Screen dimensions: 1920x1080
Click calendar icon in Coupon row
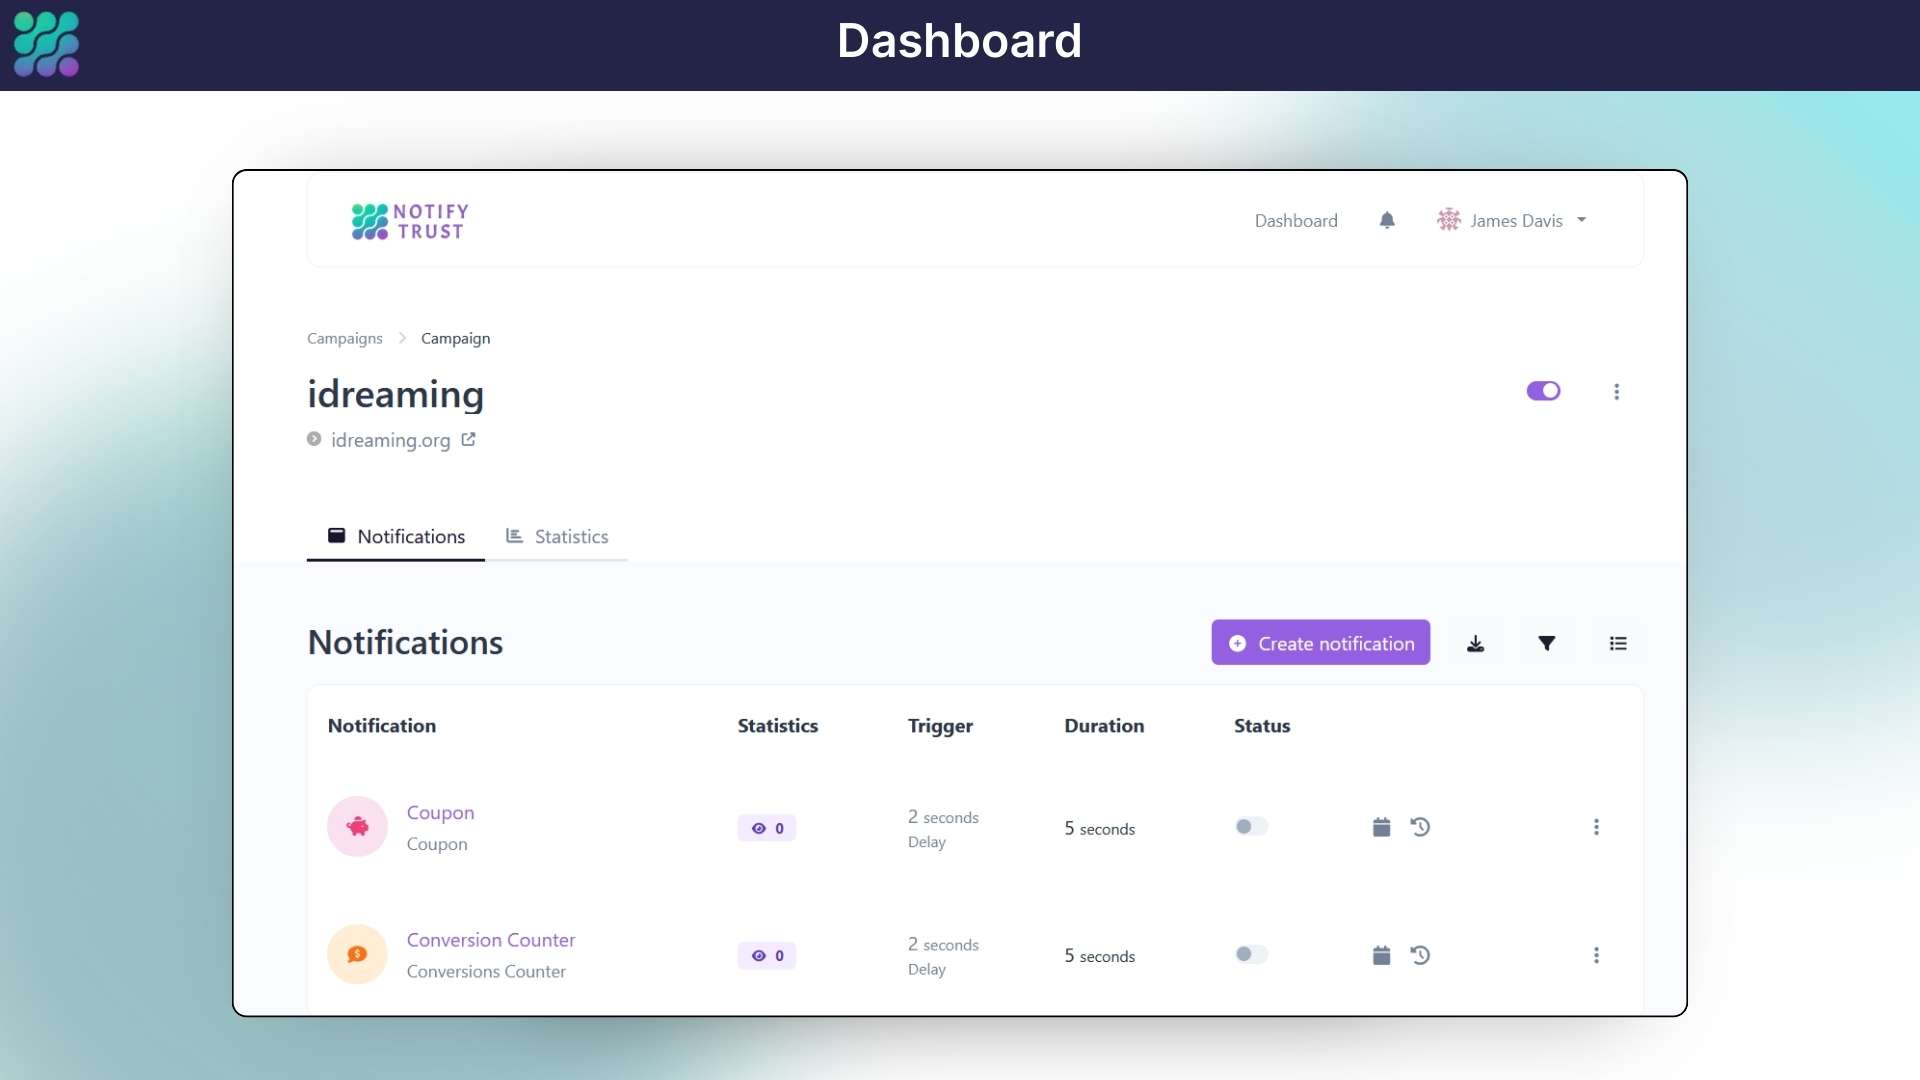(1381, 827)
